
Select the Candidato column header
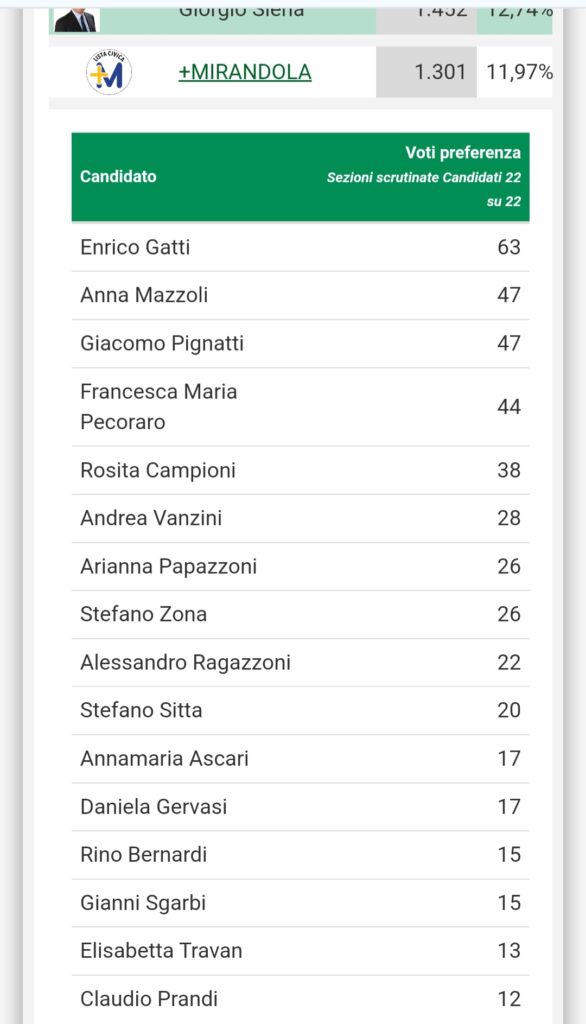tap(118, 176)
